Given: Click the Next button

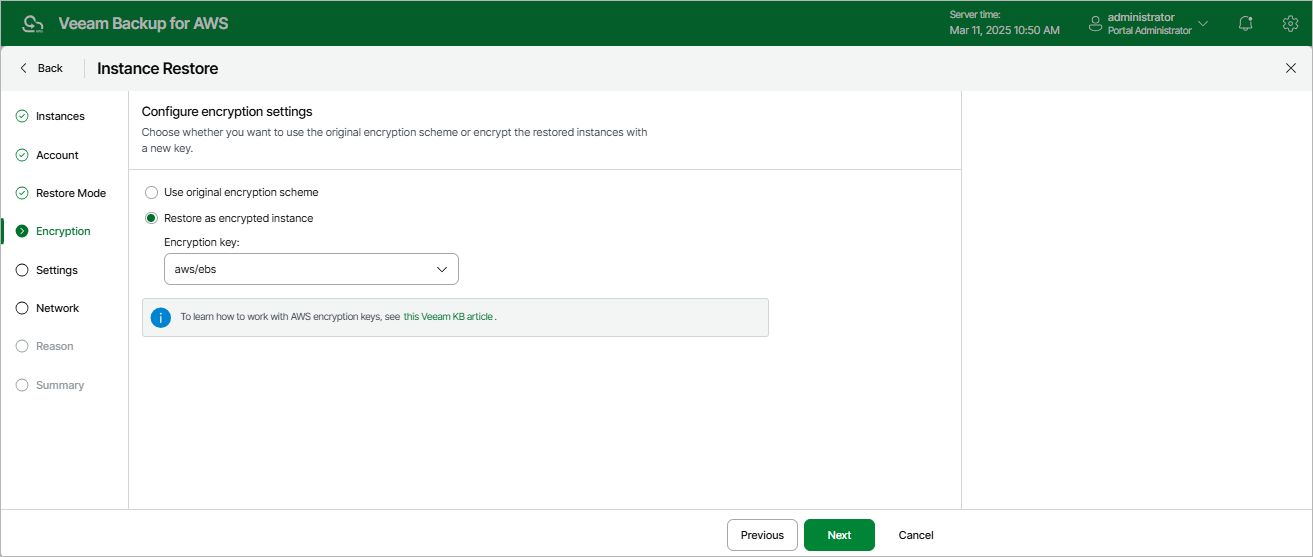Looking at the screenshot, I should click(x=839, y=535).
